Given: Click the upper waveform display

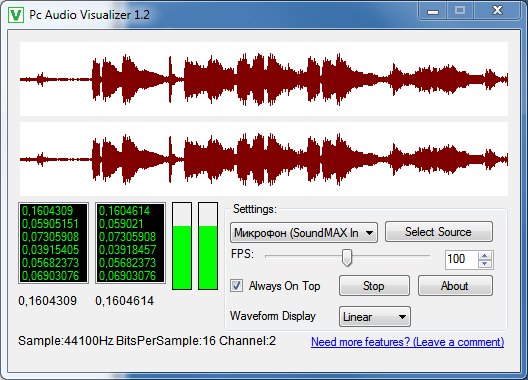Looking at the screenshot, I should pyautogui.click(x=264, y=80).
